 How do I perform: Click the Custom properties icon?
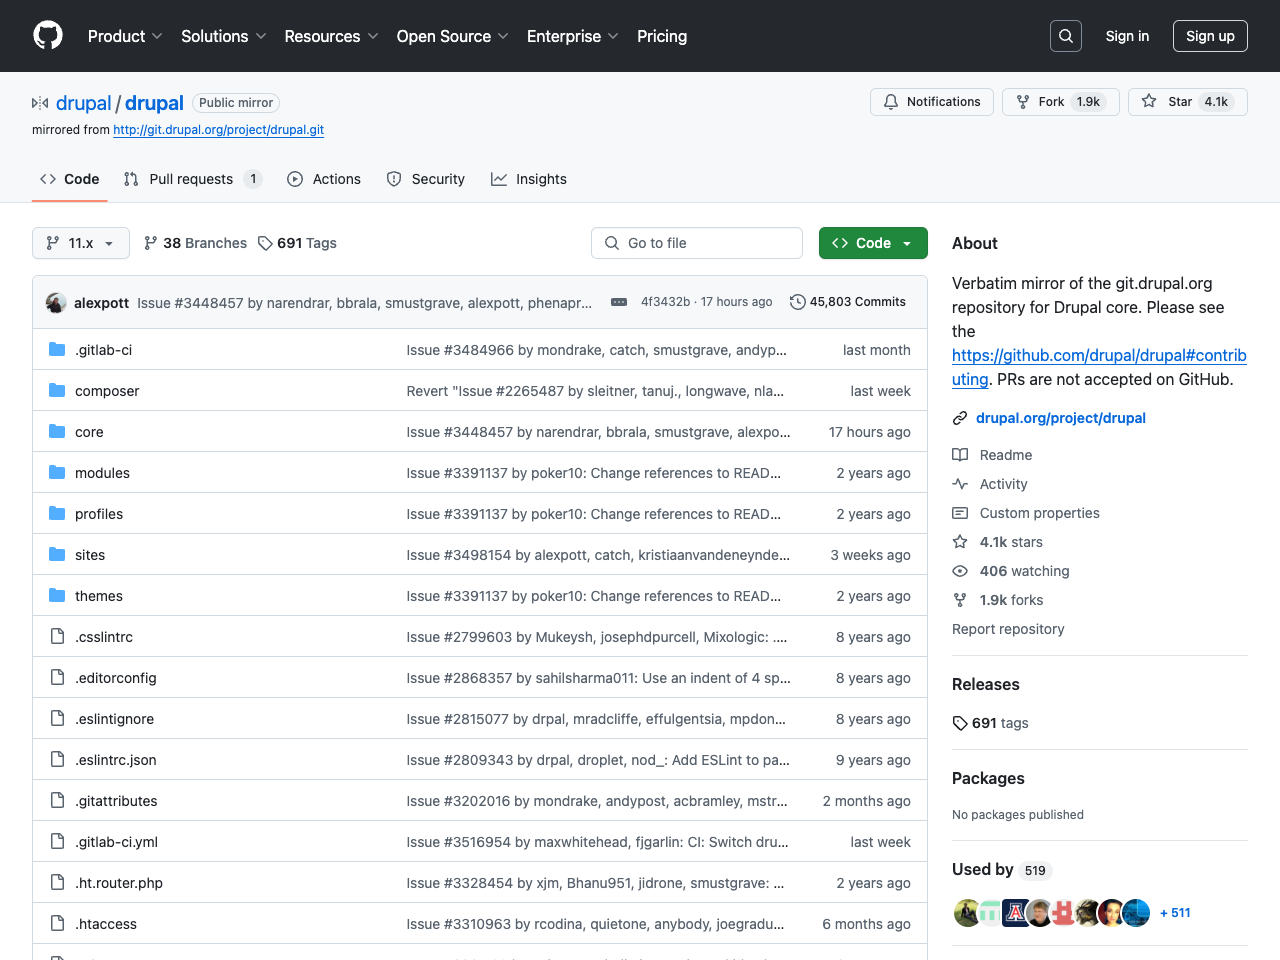click(x=960, y=513)
